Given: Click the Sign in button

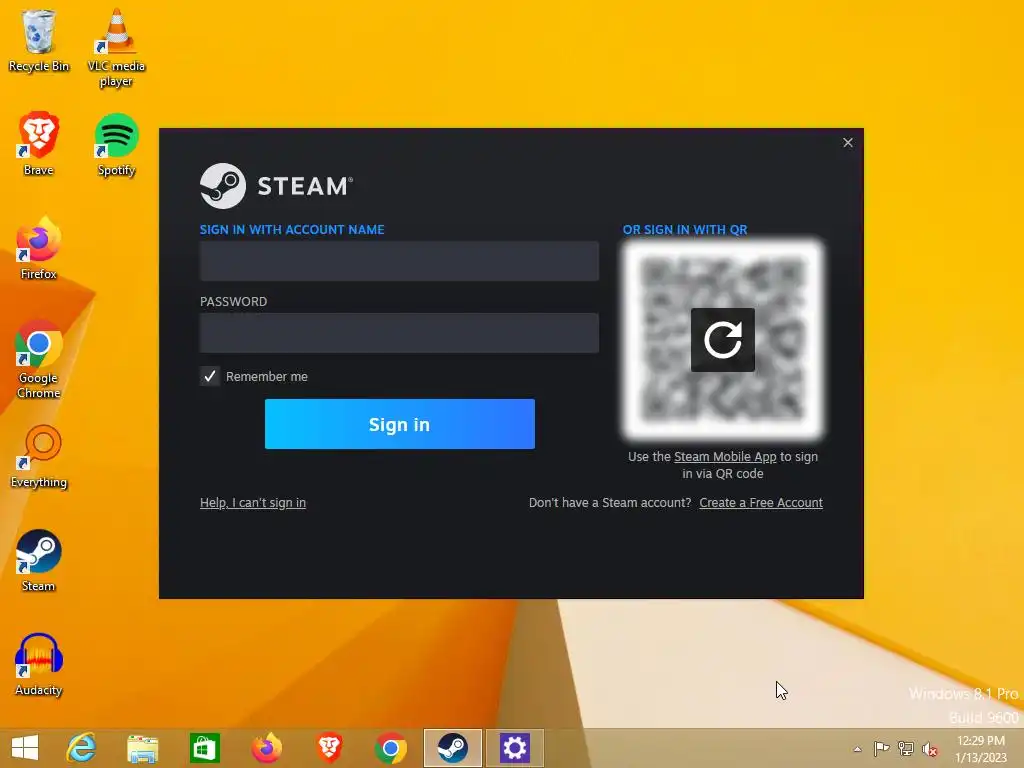Looking at the screenshot, I should click(x=400, y=424).
